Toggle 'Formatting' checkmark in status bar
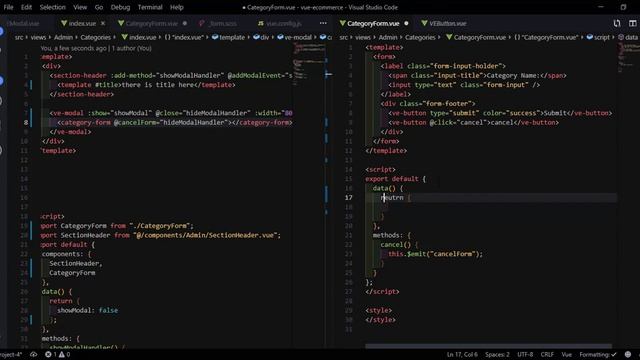Viewport: 640px width, 360px height. 598,354
